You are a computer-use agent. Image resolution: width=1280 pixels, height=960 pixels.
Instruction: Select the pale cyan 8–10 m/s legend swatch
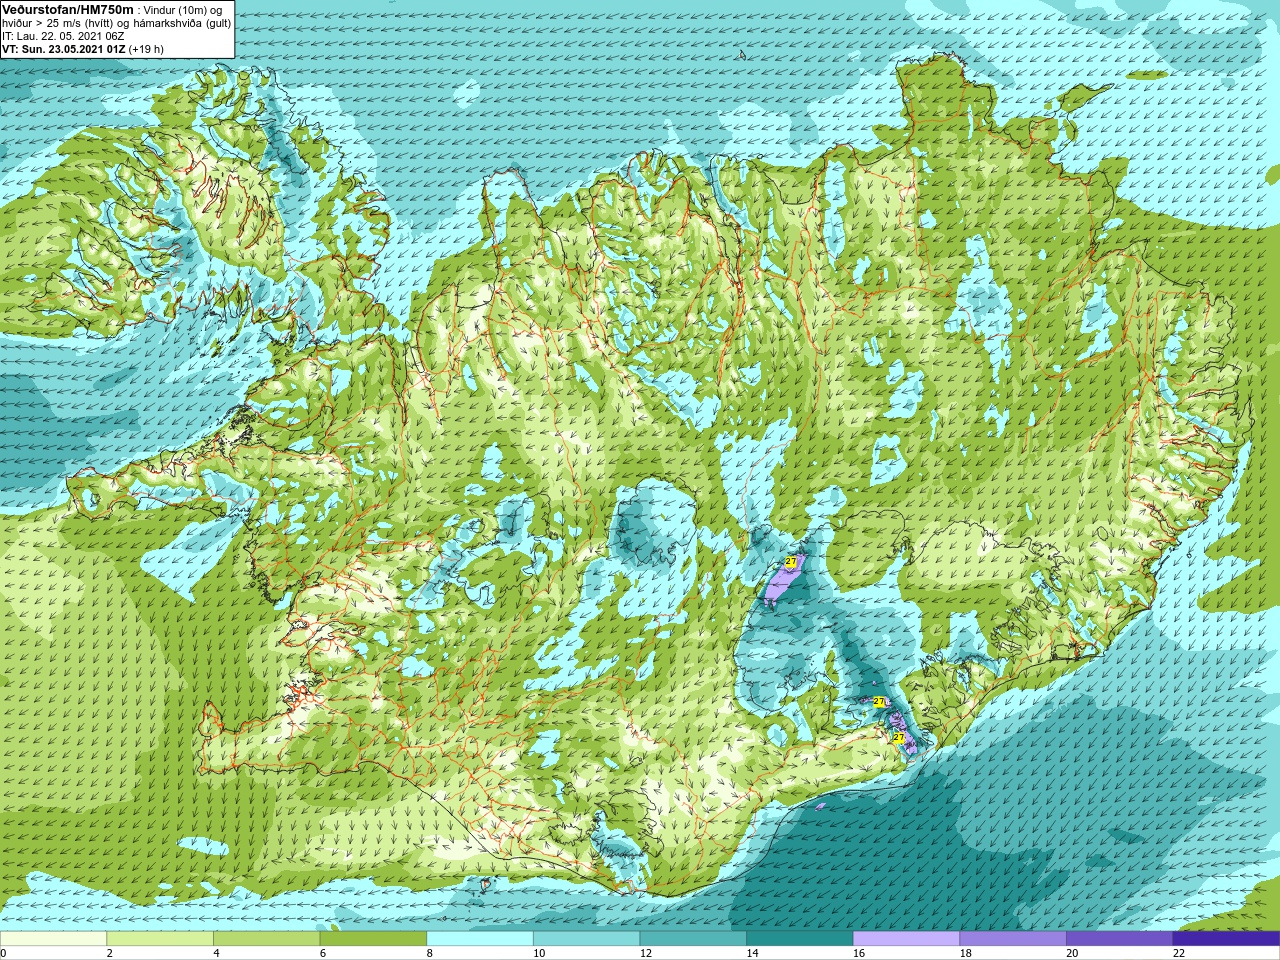point(480,938)
